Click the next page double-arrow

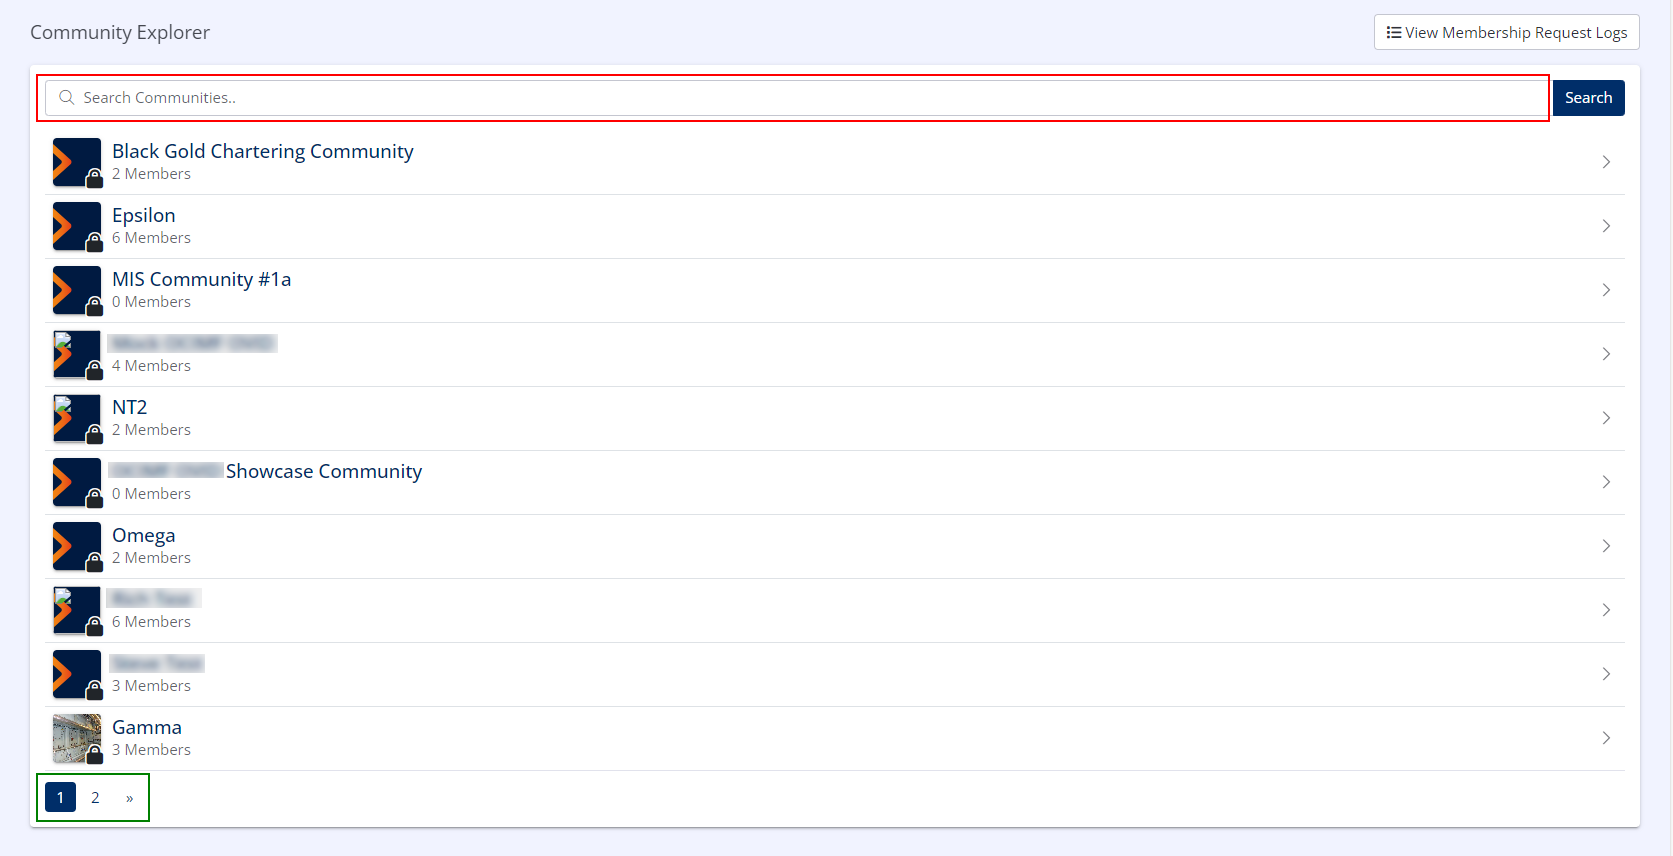click(130, 798)
